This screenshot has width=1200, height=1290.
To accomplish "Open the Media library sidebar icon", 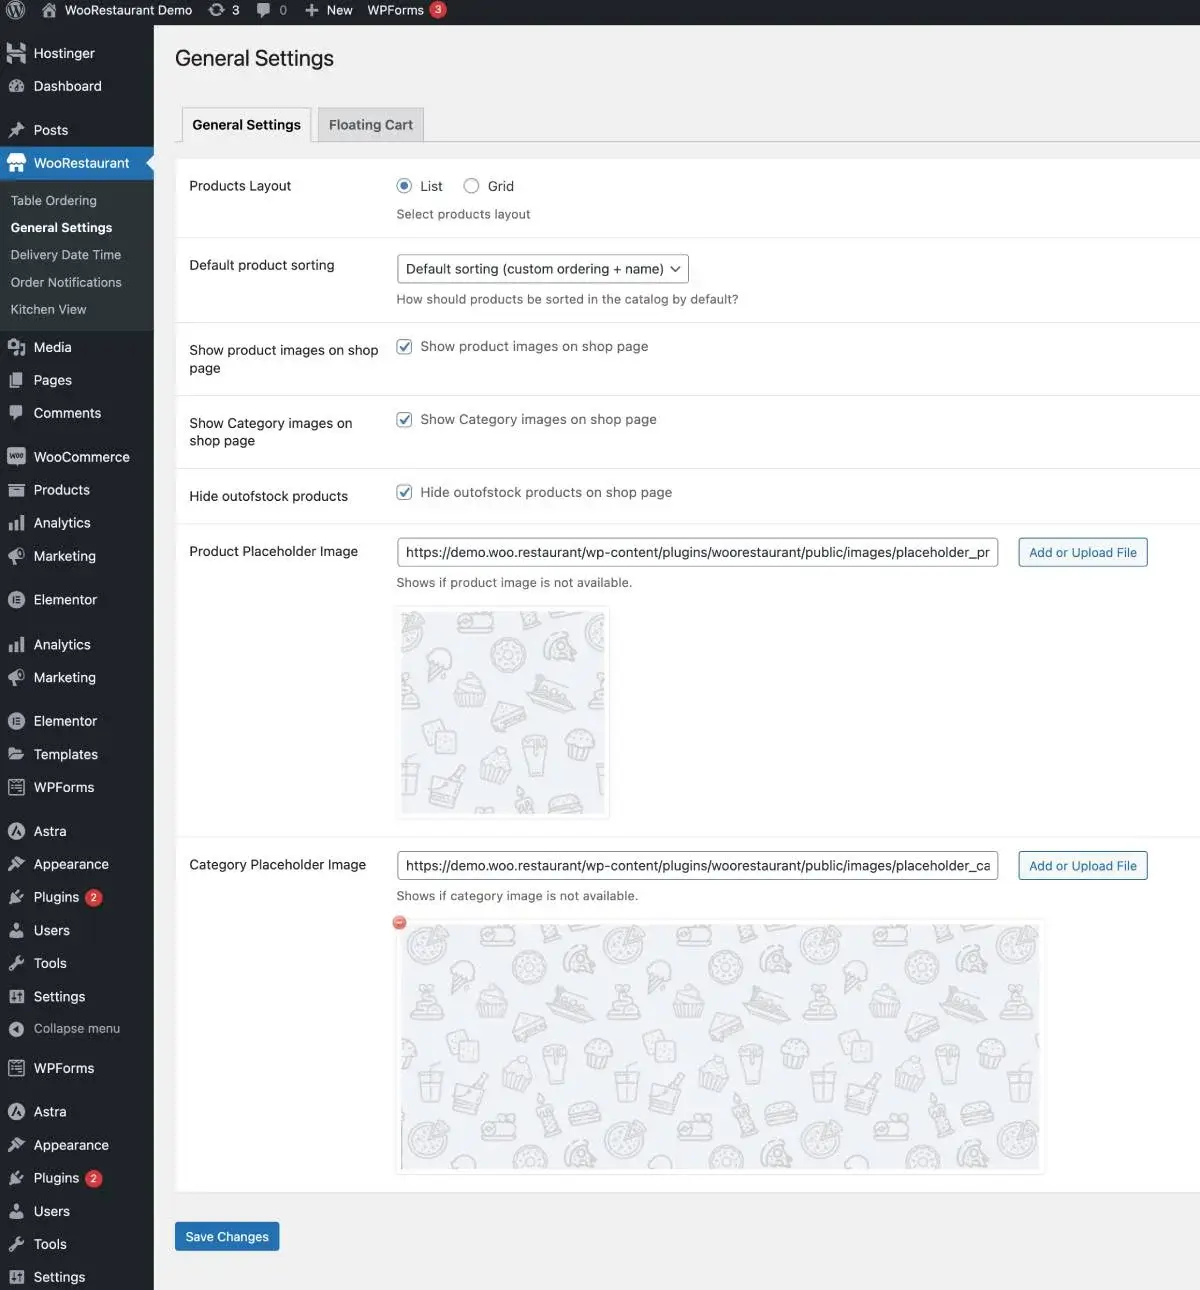I will tap(16, 347).
